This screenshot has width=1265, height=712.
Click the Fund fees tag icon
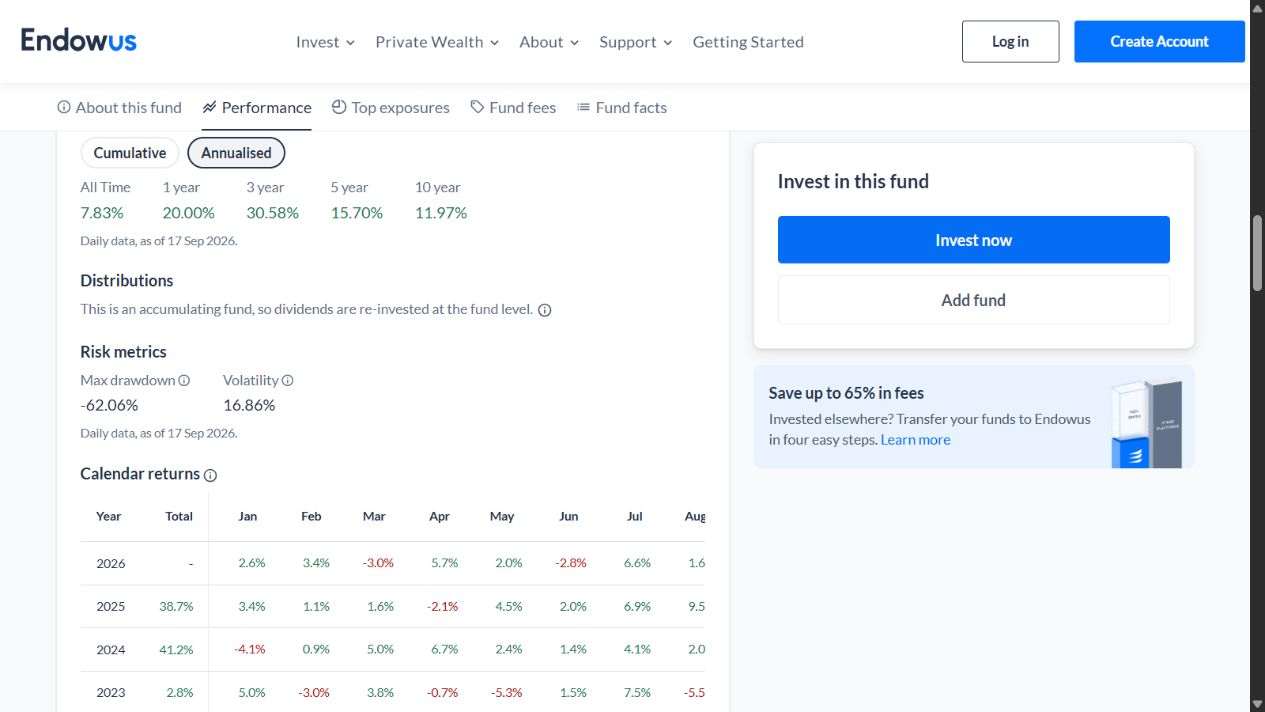point(477,107)
